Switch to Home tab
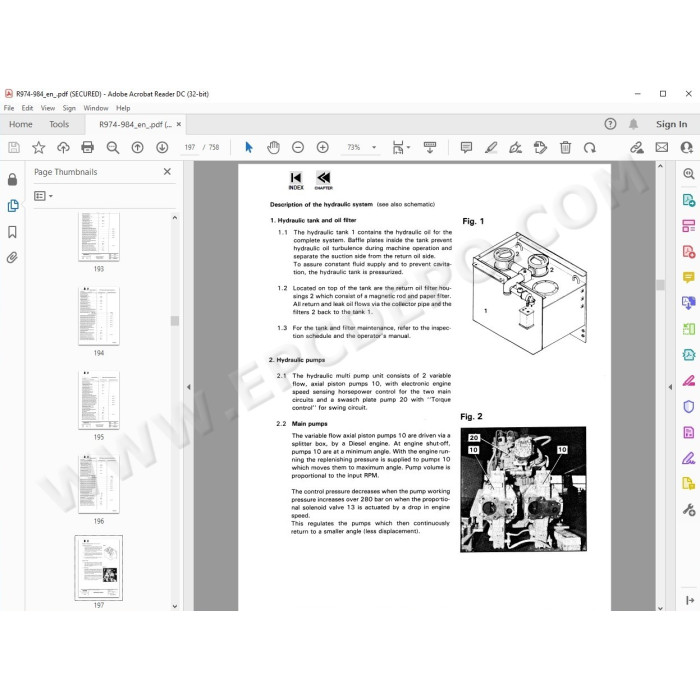Viewport: 700px width, 700px height. point(21,124)
